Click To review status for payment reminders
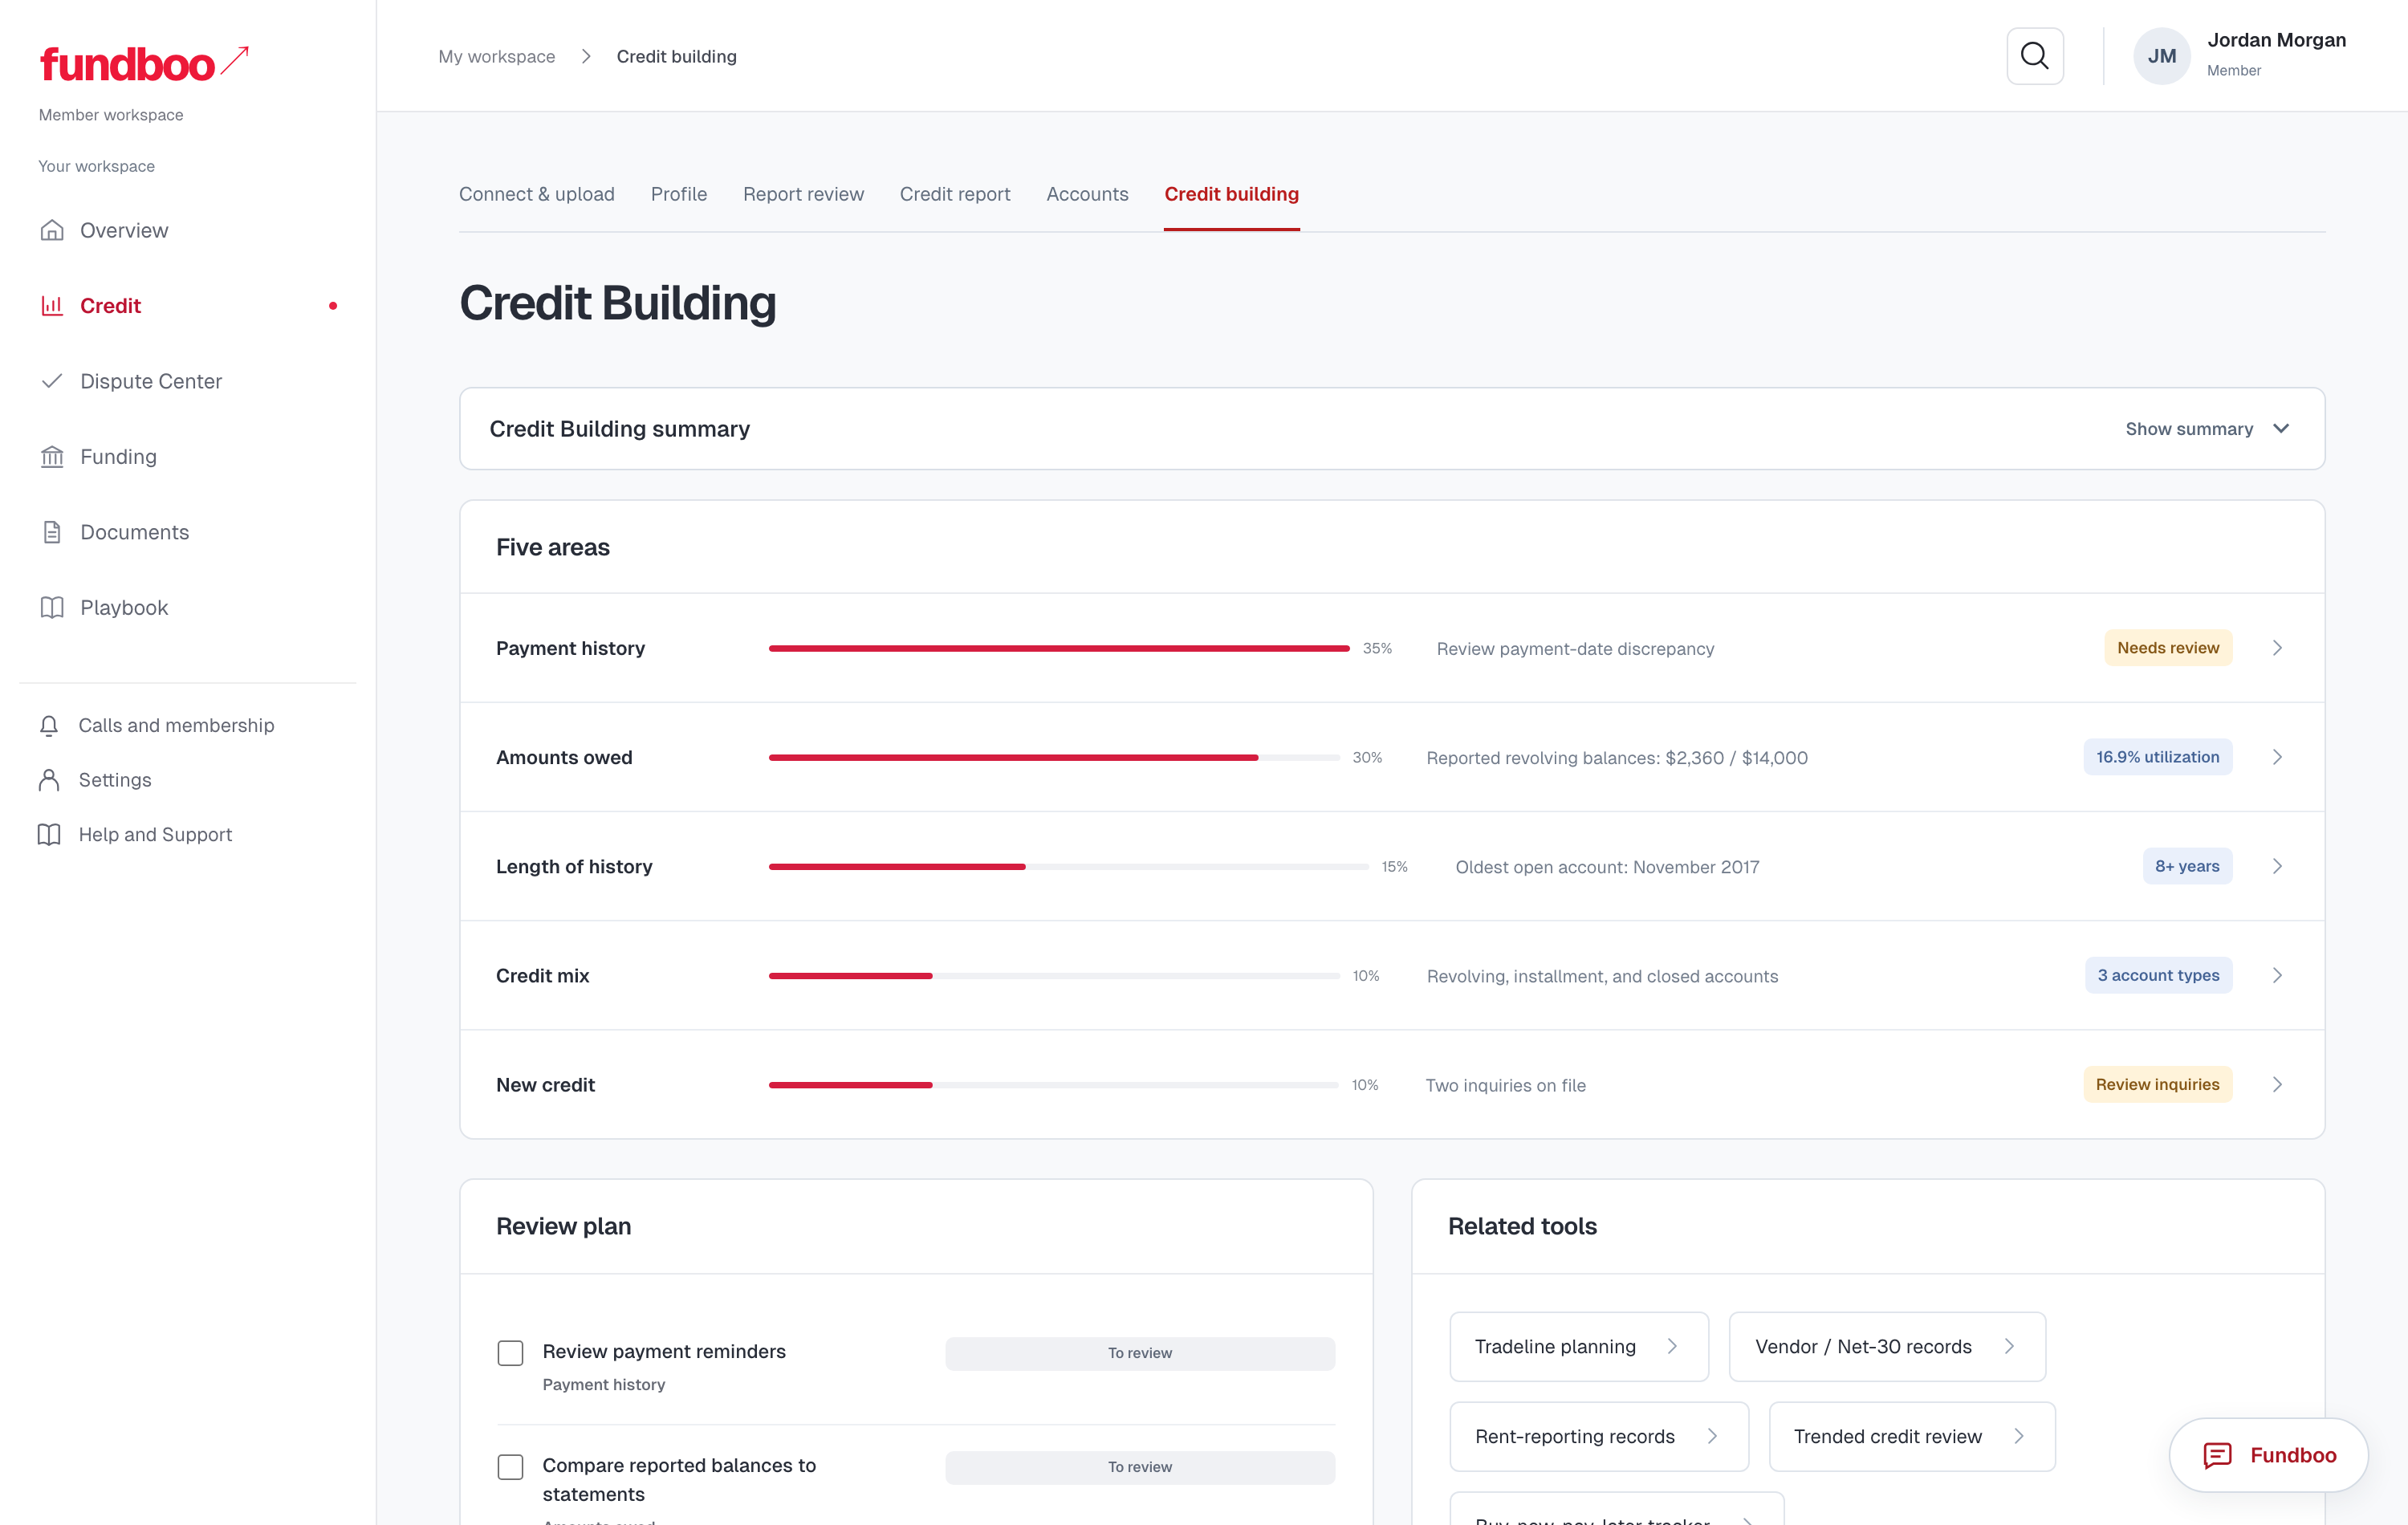The width and height of the screenshot is (2408, 1525). pyautogui.click(x=1140, y=1353)
